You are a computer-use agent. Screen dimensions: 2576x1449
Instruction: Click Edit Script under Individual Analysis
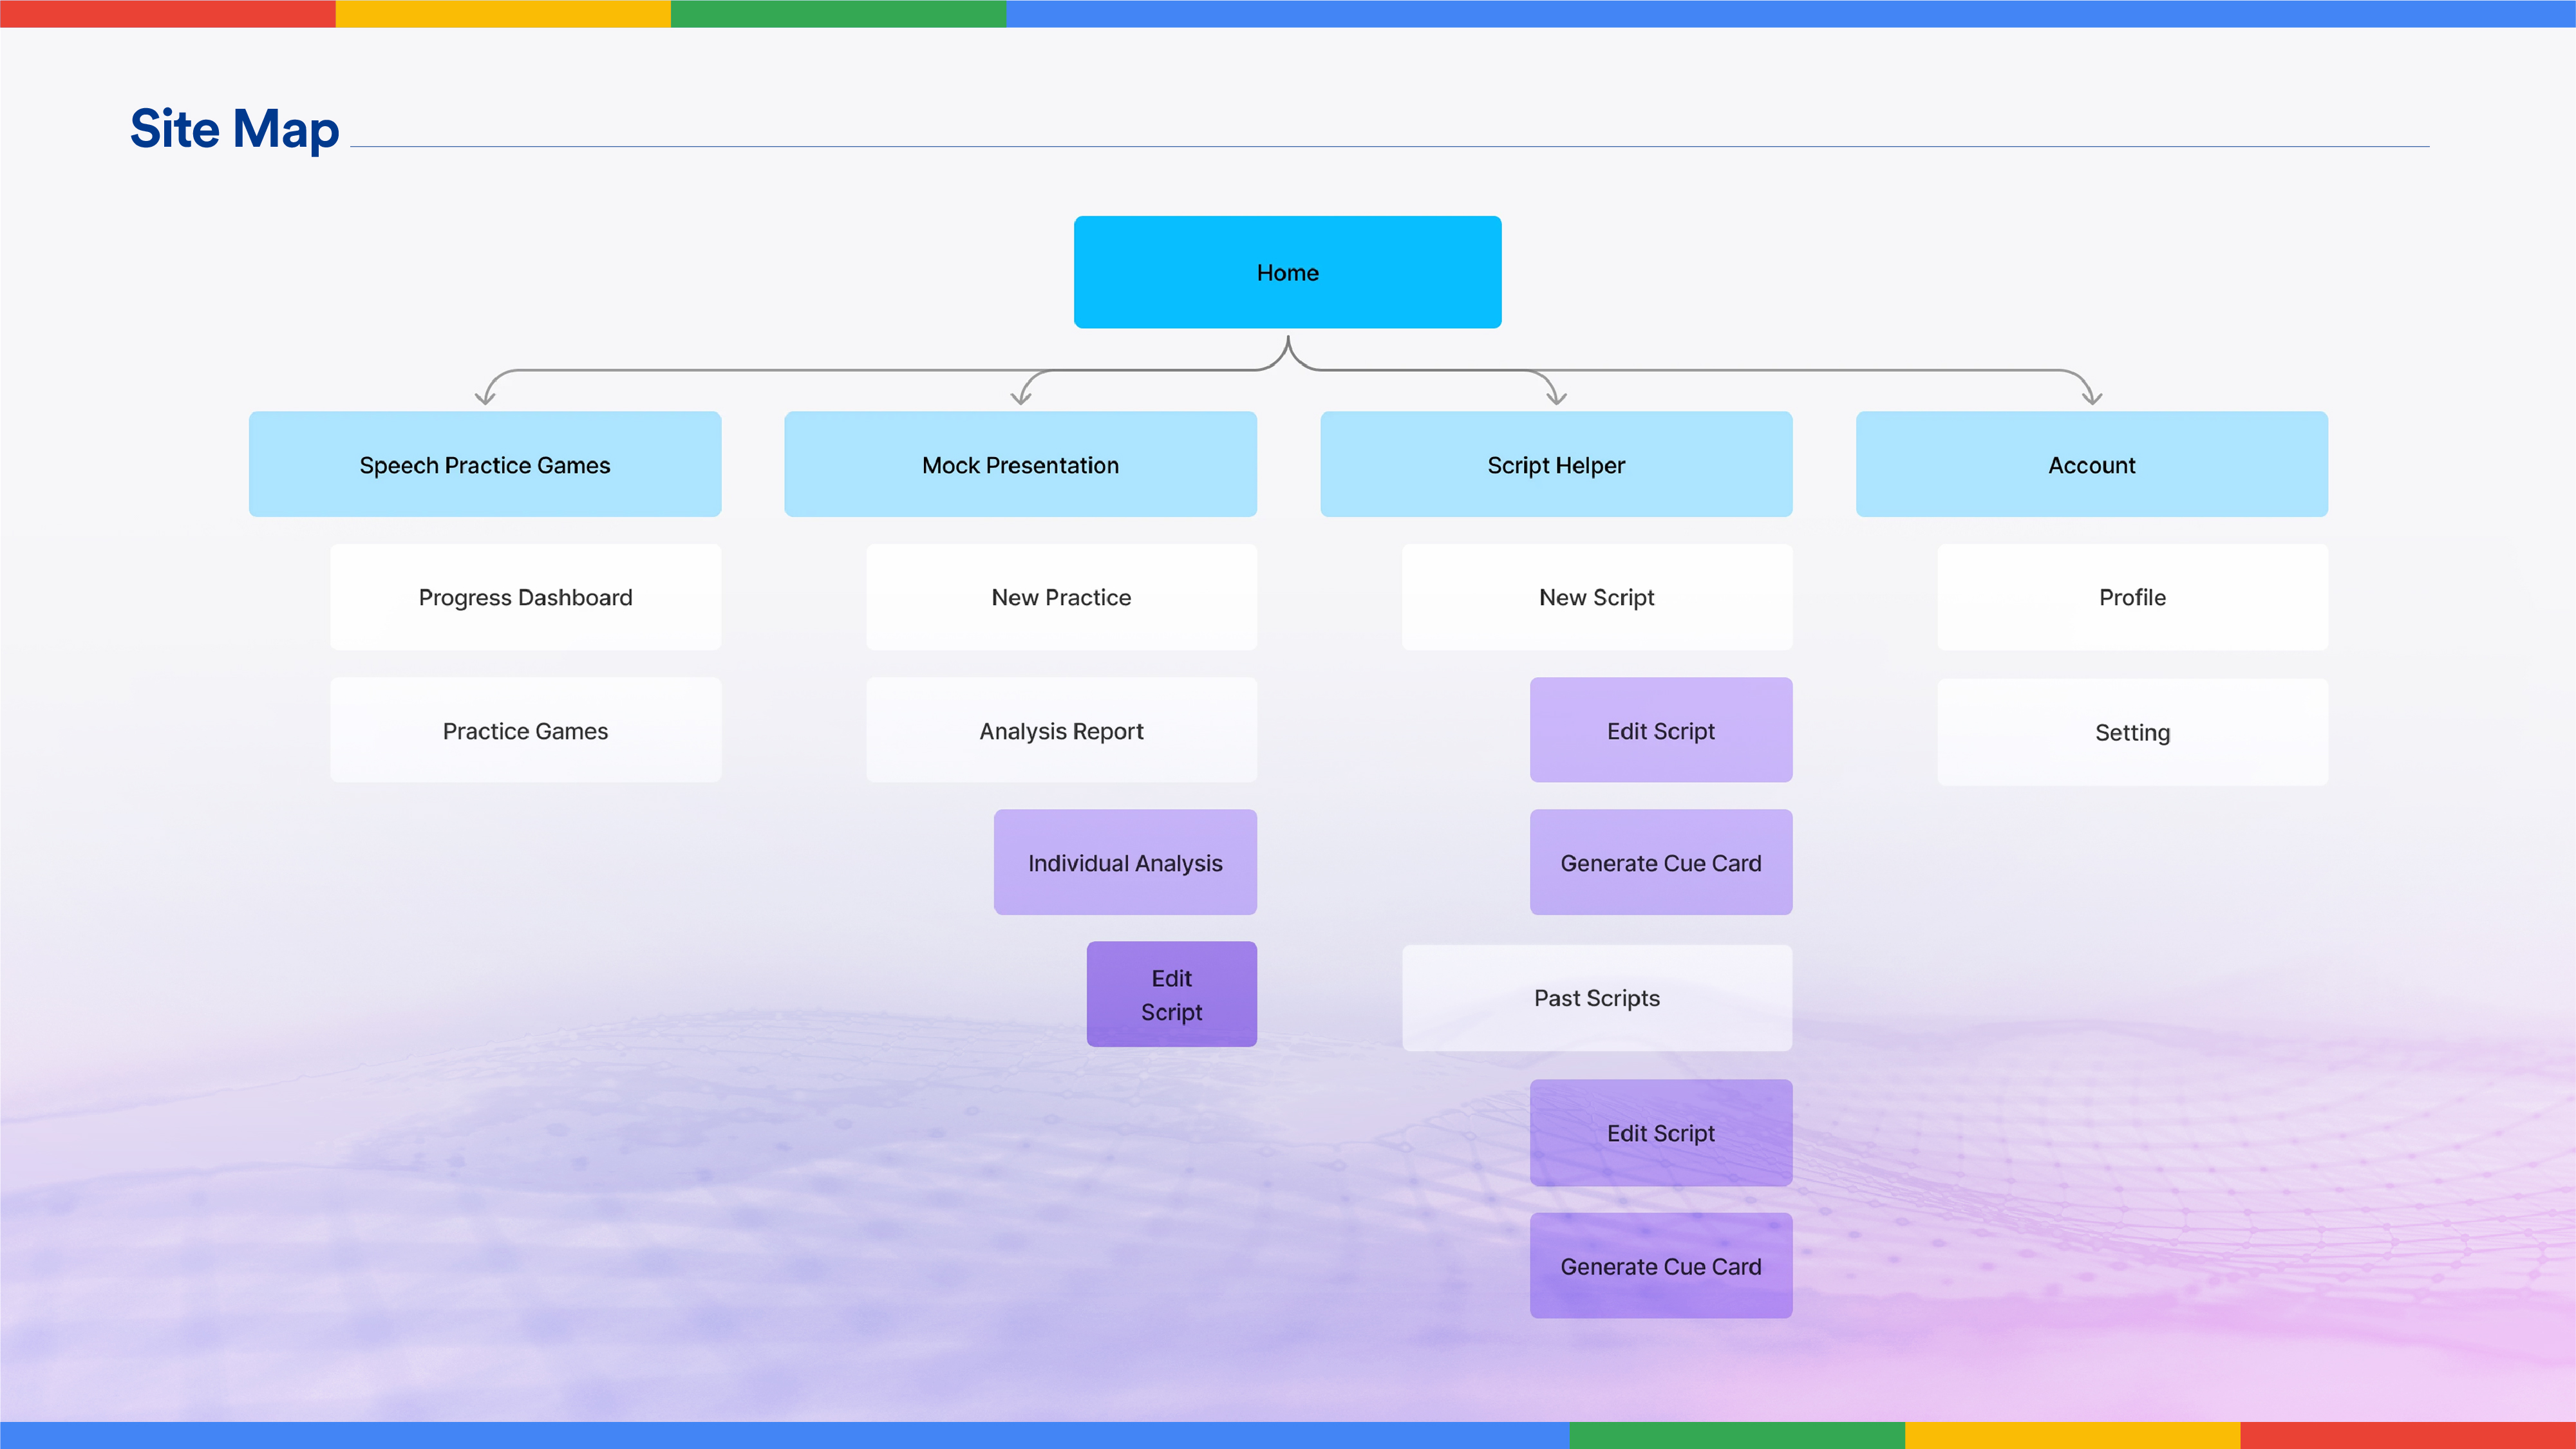[x=1171, y=995]
